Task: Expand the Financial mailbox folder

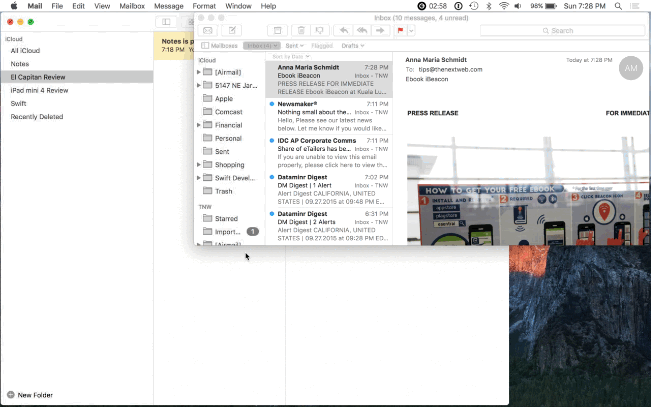Action: (x=199, y=125)
